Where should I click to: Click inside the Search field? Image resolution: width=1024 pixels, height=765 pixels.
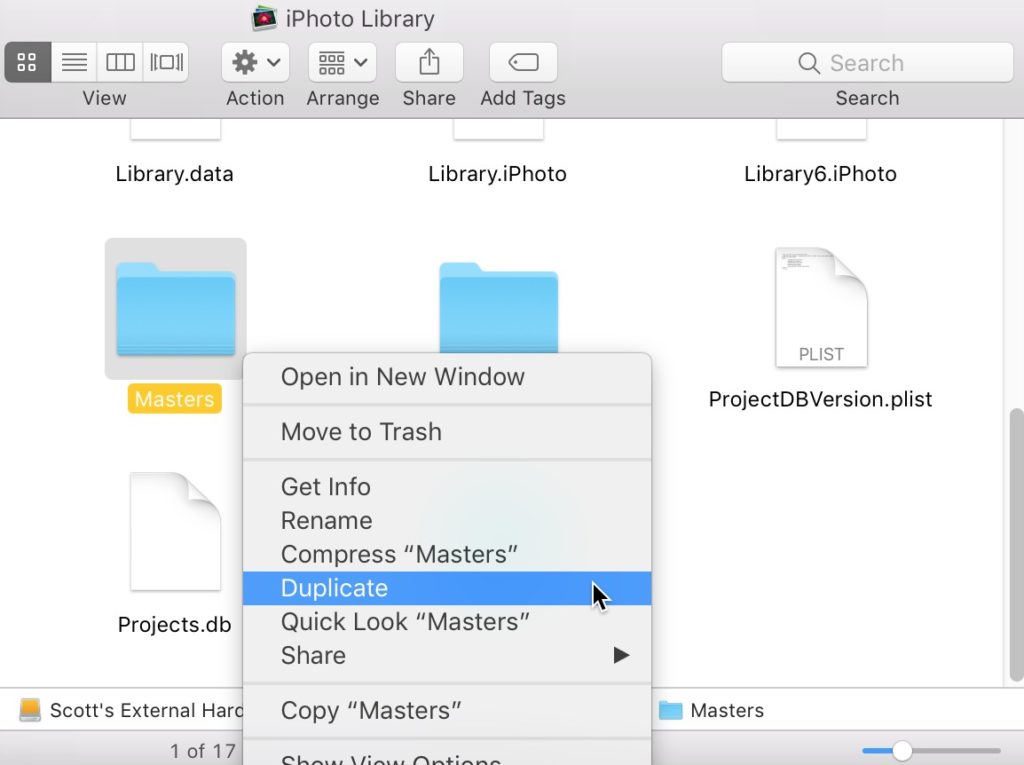pyautogui.click(x=868, y=62)
